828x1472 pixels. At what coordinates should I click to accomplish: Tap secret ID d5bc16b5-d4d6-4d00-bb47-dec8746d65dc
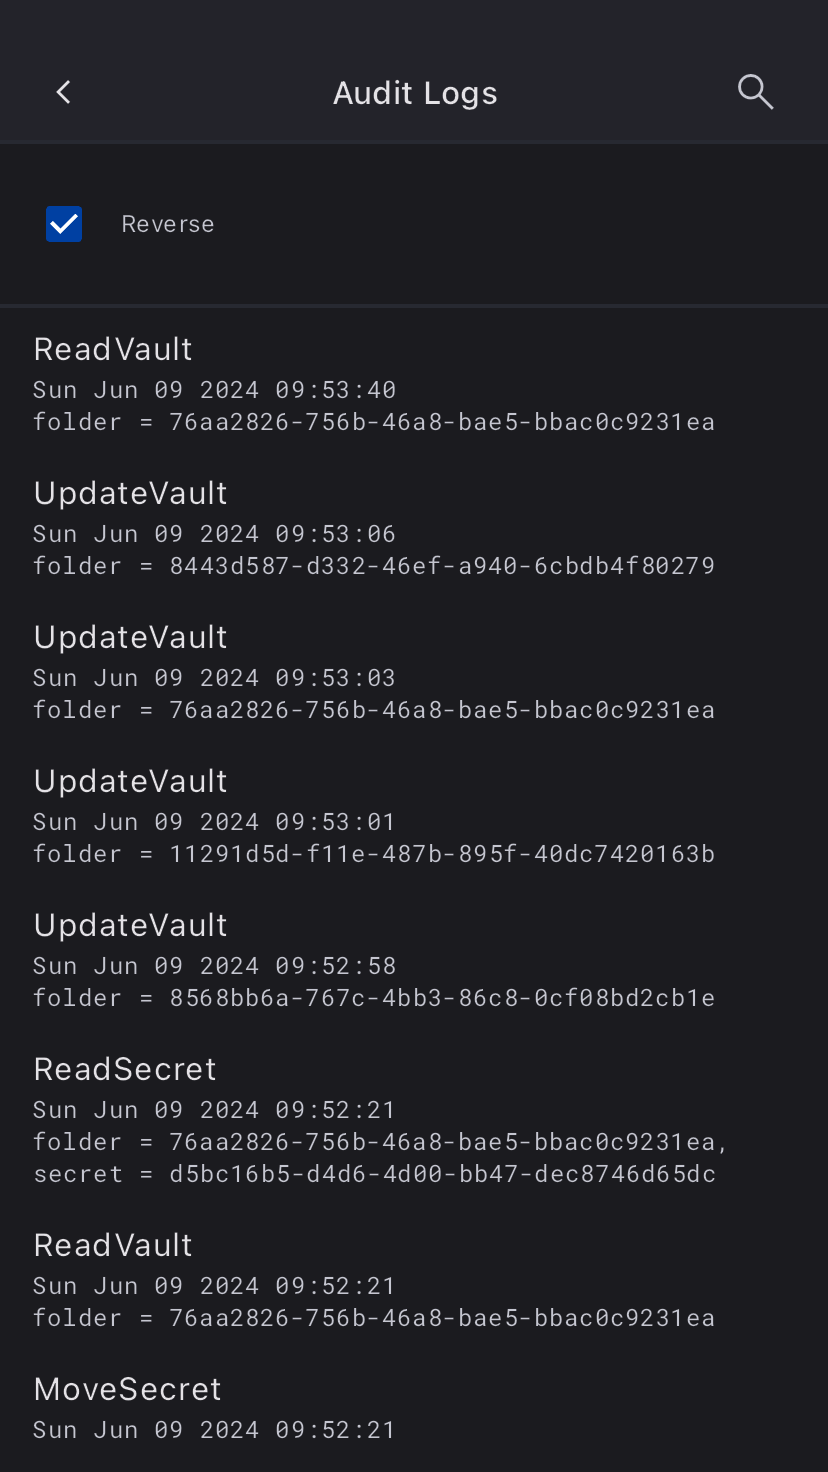(443, 1174)
